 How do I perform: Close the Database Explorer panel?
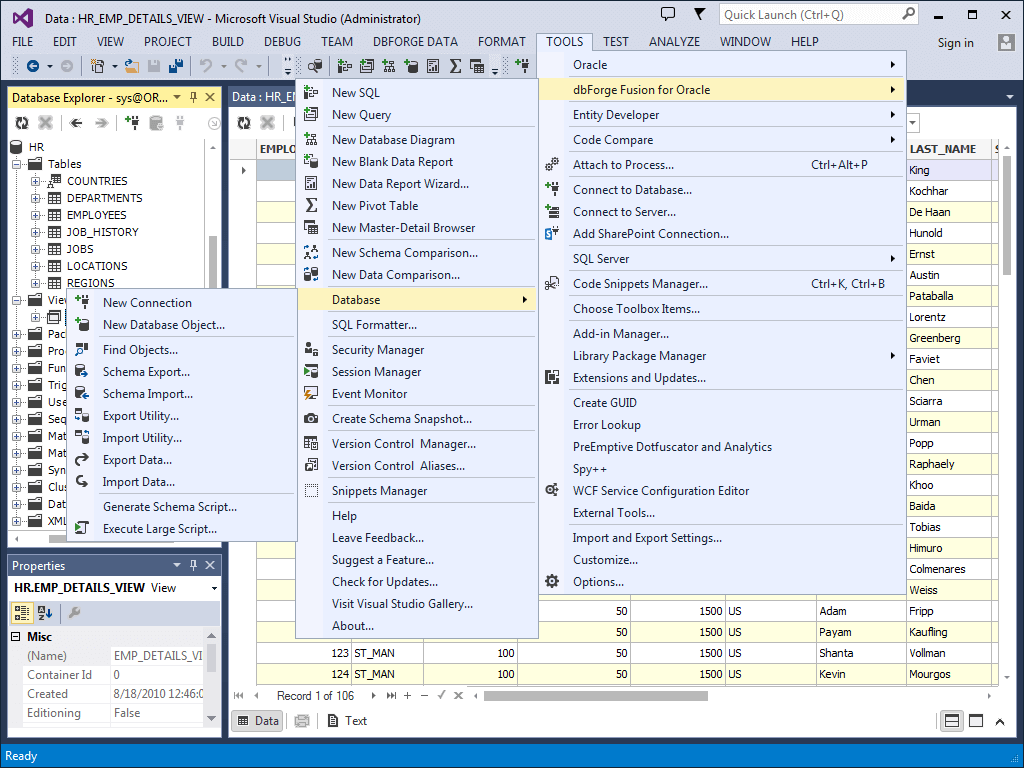pyautogui.click(x=210, y=97)
